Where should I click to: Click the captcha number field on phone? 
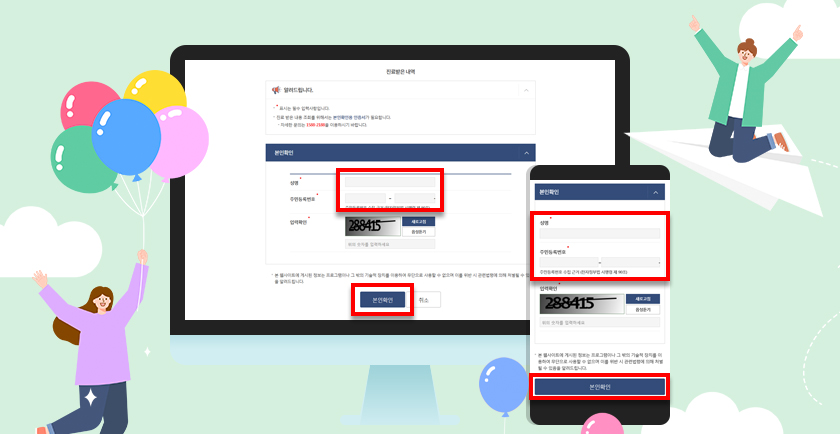pyautogui.click(x=600, y=322)
